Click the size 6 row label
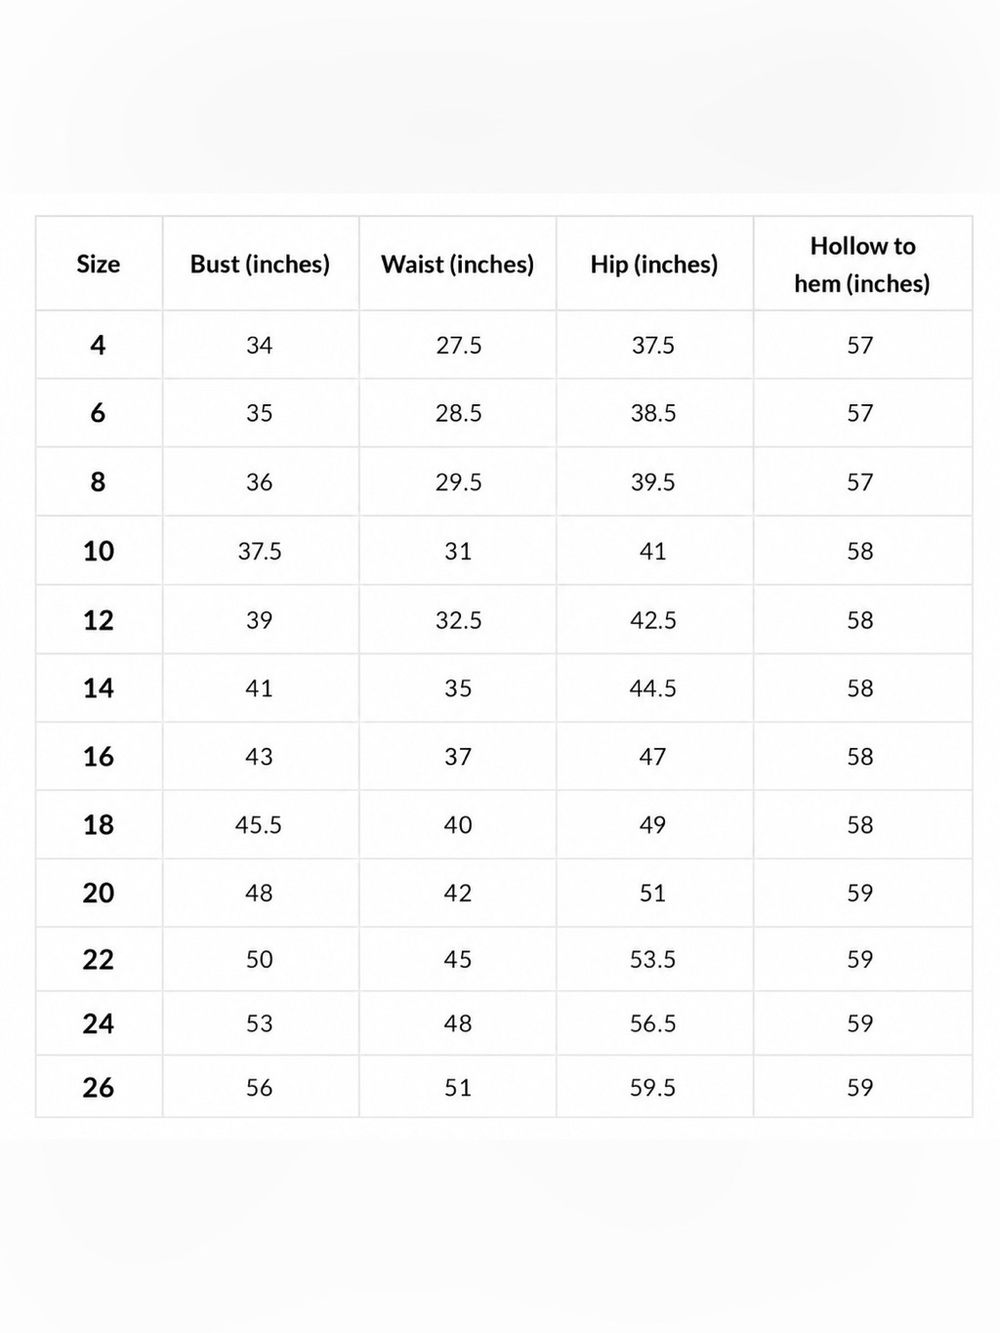The height and width of the screenshot is (1333, 1000). (x=98, y=413)
